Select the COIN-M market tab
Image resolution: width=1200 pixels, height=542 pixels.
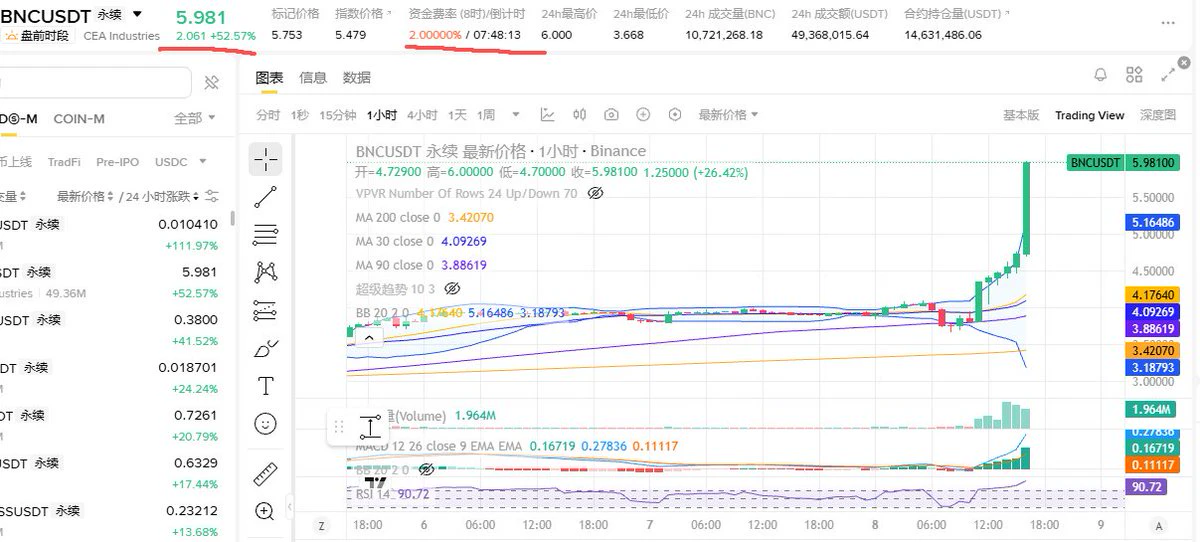[79, 118]
